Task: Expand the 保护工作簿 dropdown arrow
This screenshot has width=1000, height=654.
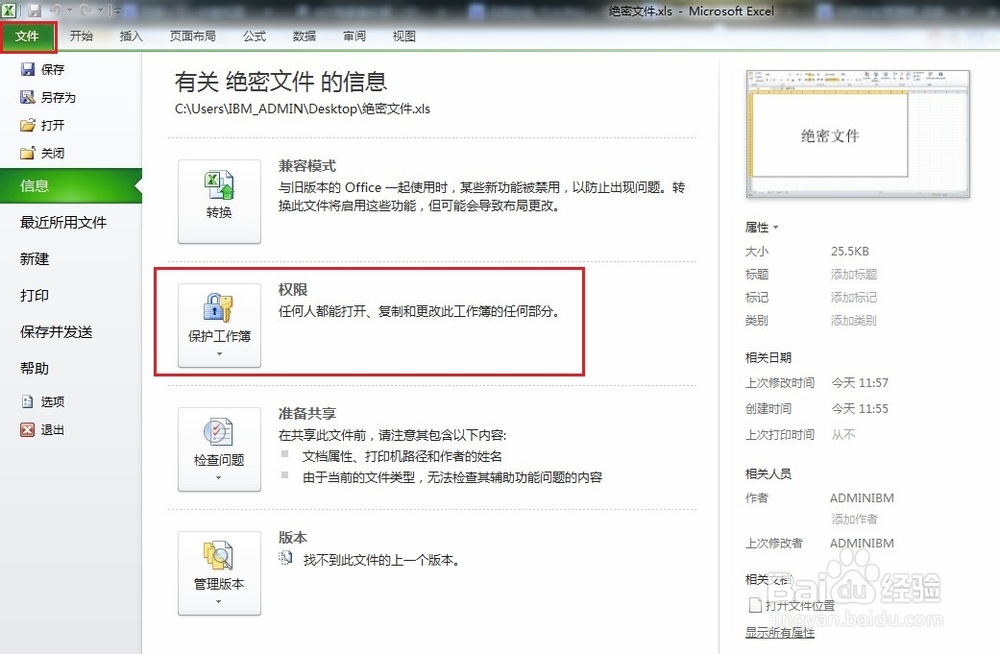Action: pyautogui.click(x=219, y=353)
